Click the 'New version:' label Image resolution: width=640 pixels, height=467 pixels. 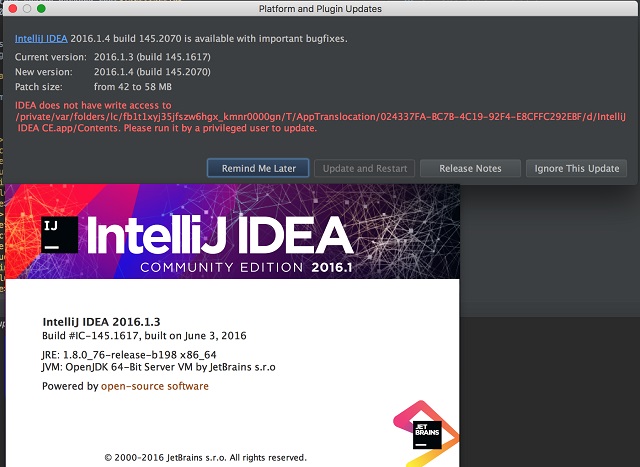click(x=44, y=72)
